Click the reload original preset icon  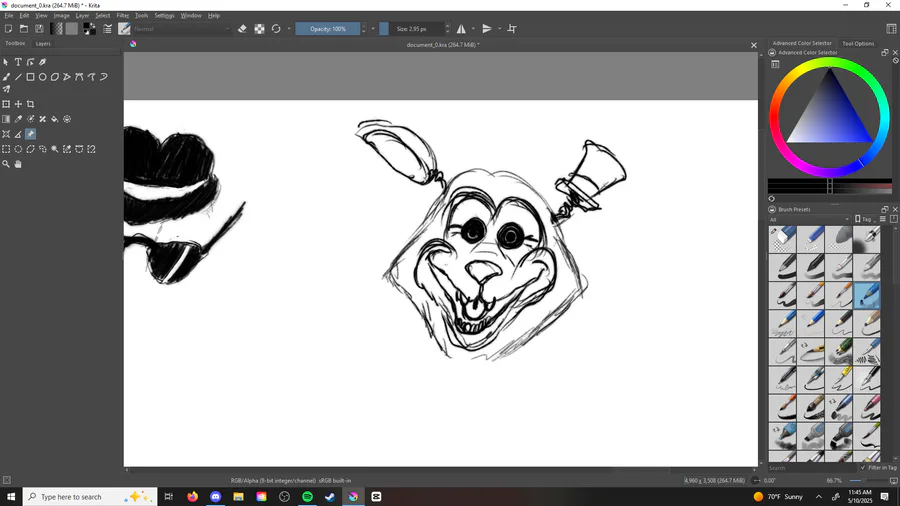click(276, 29)
